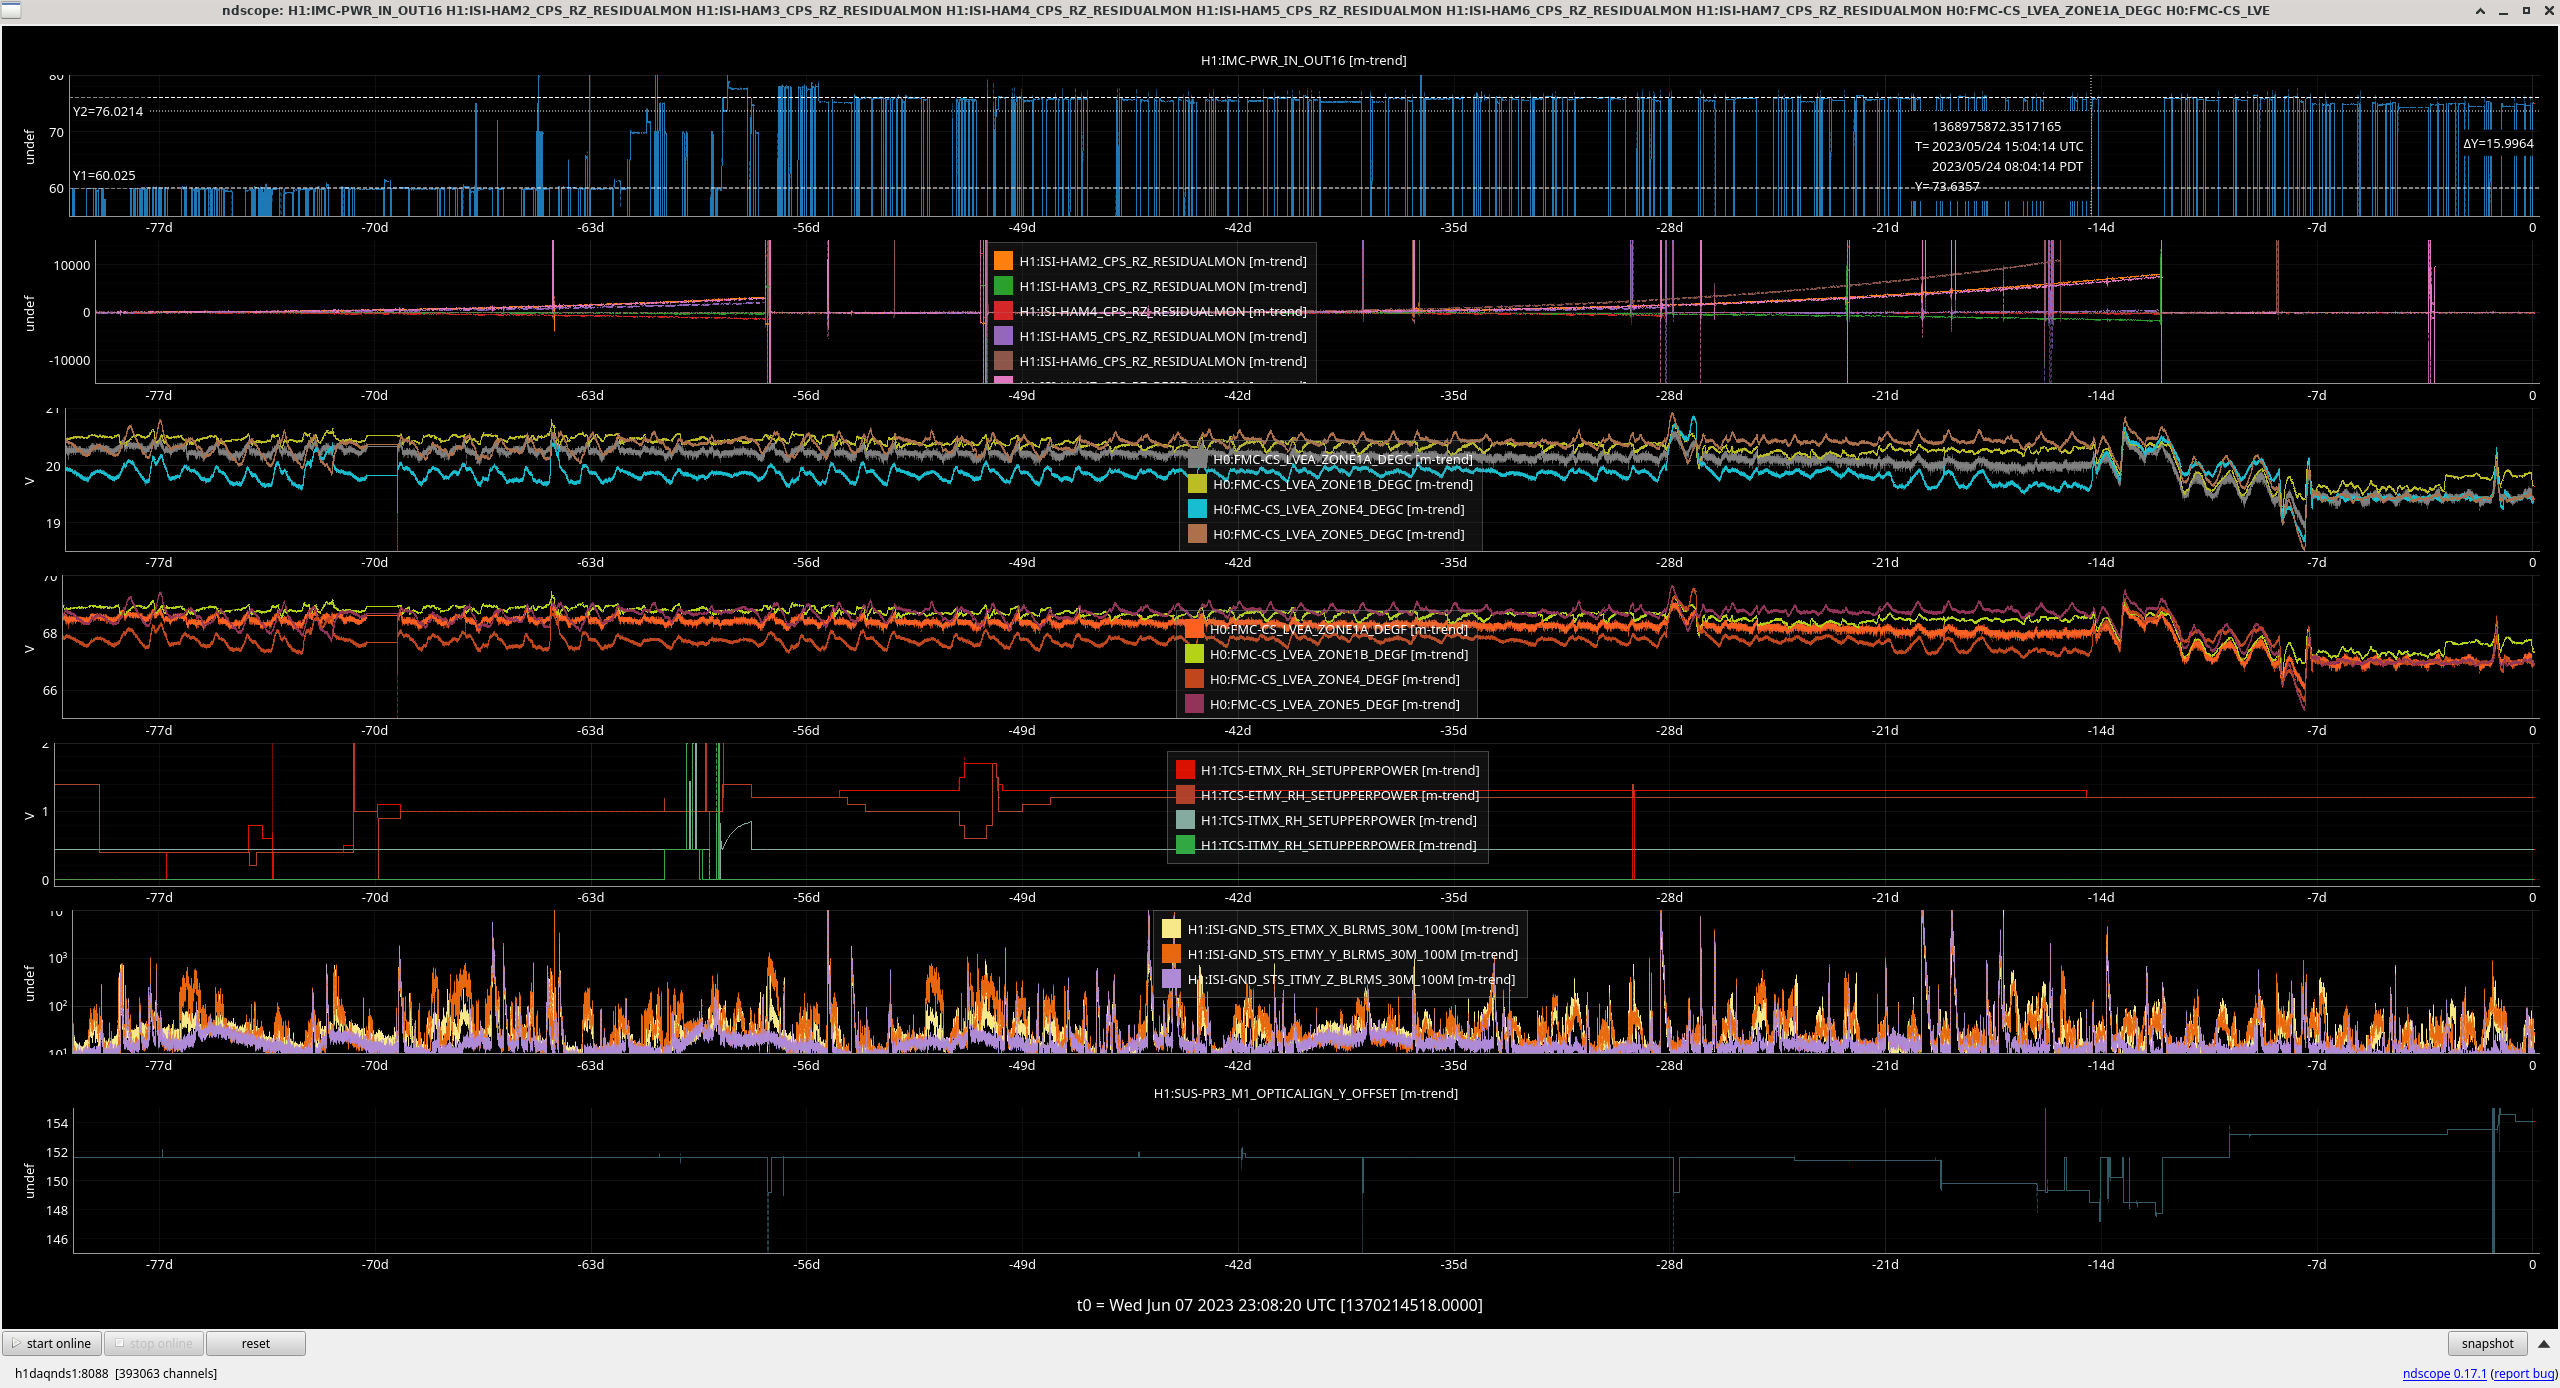Click the yellow LVEA_ZONE1B_DEGC legend icon
This screenshot has height=1388, width=2560.
1196,484
